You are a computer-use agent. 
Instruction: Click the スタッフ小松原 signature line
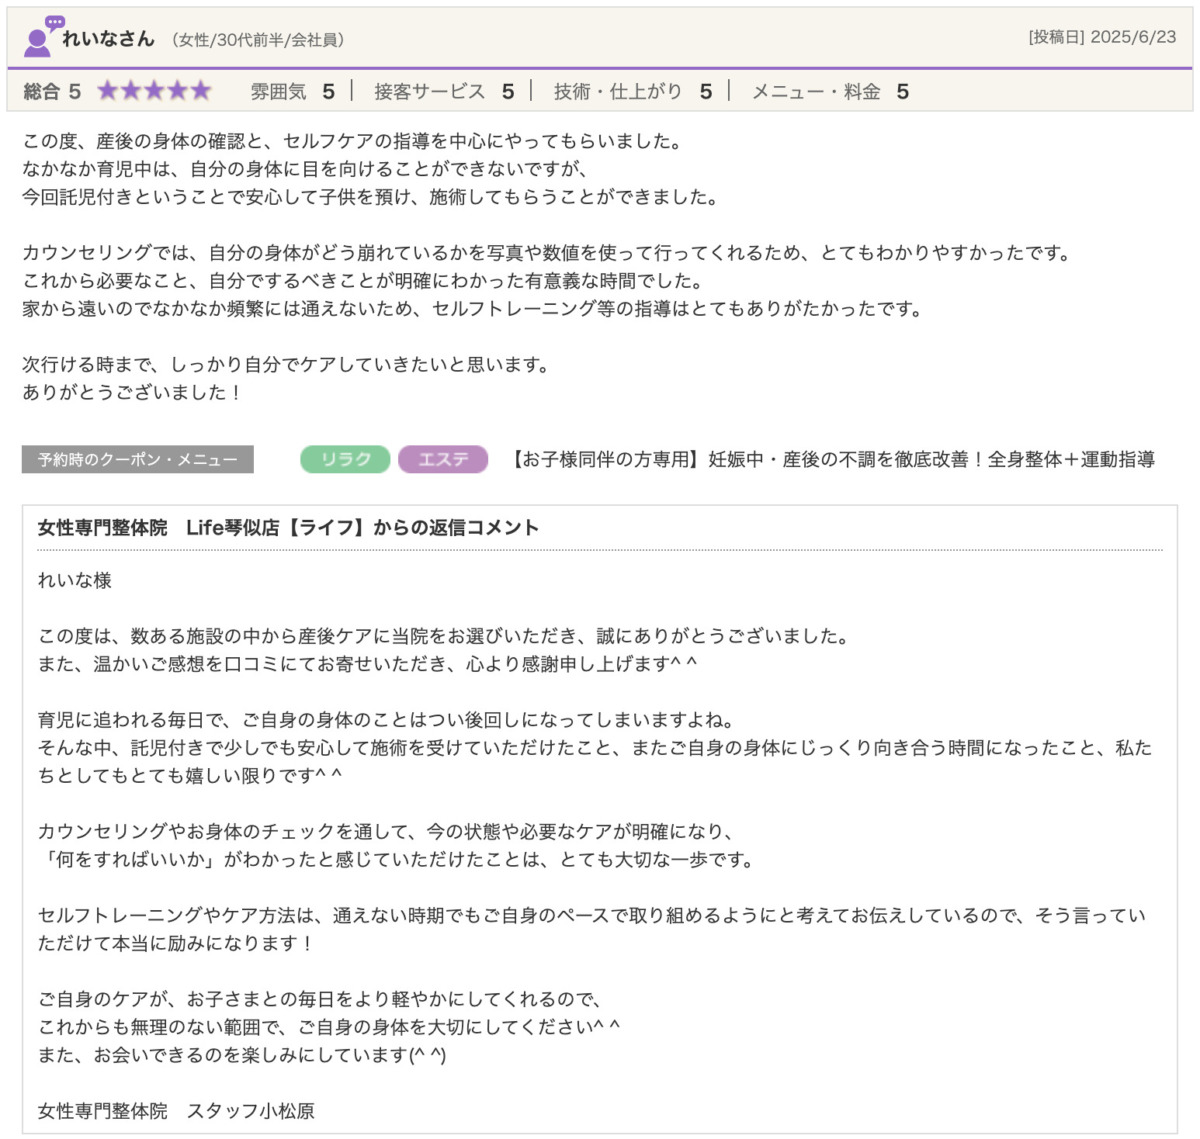176,1111
